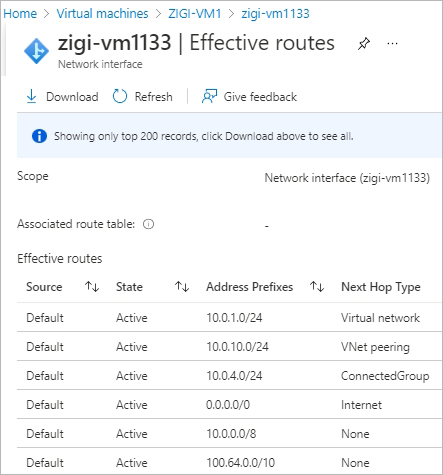Sort routes by State column arrows
Image resolution: width=443 pixels, height=475 pixels.
(x=182, y=287)
